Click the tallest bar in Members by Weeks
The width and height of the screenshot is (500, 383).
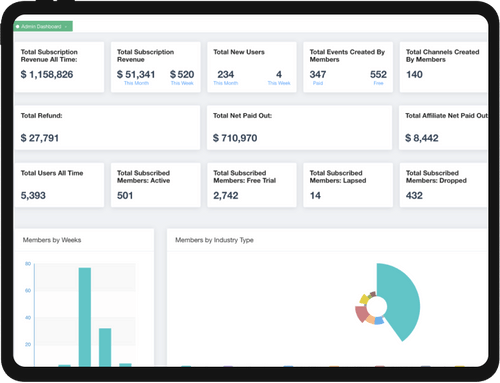[x=85, y=317]
